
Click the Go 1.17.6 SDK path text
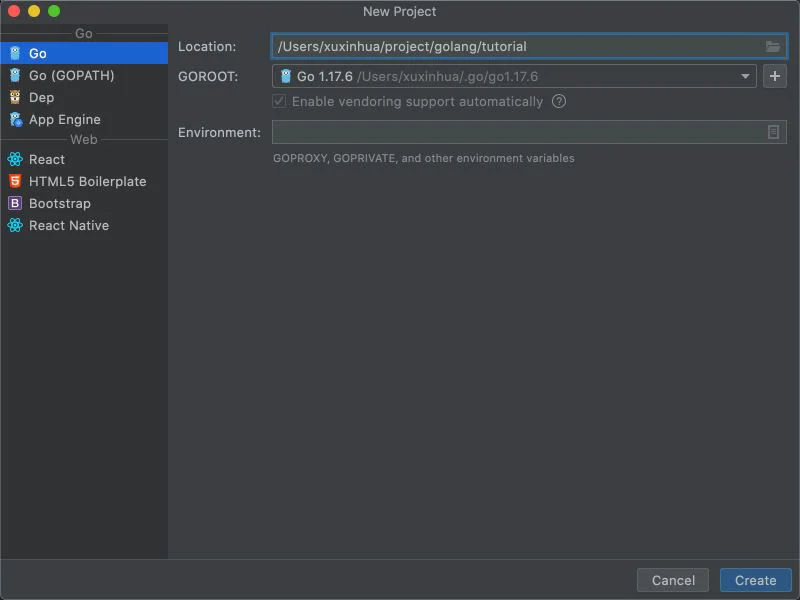(x=447, y=77)
